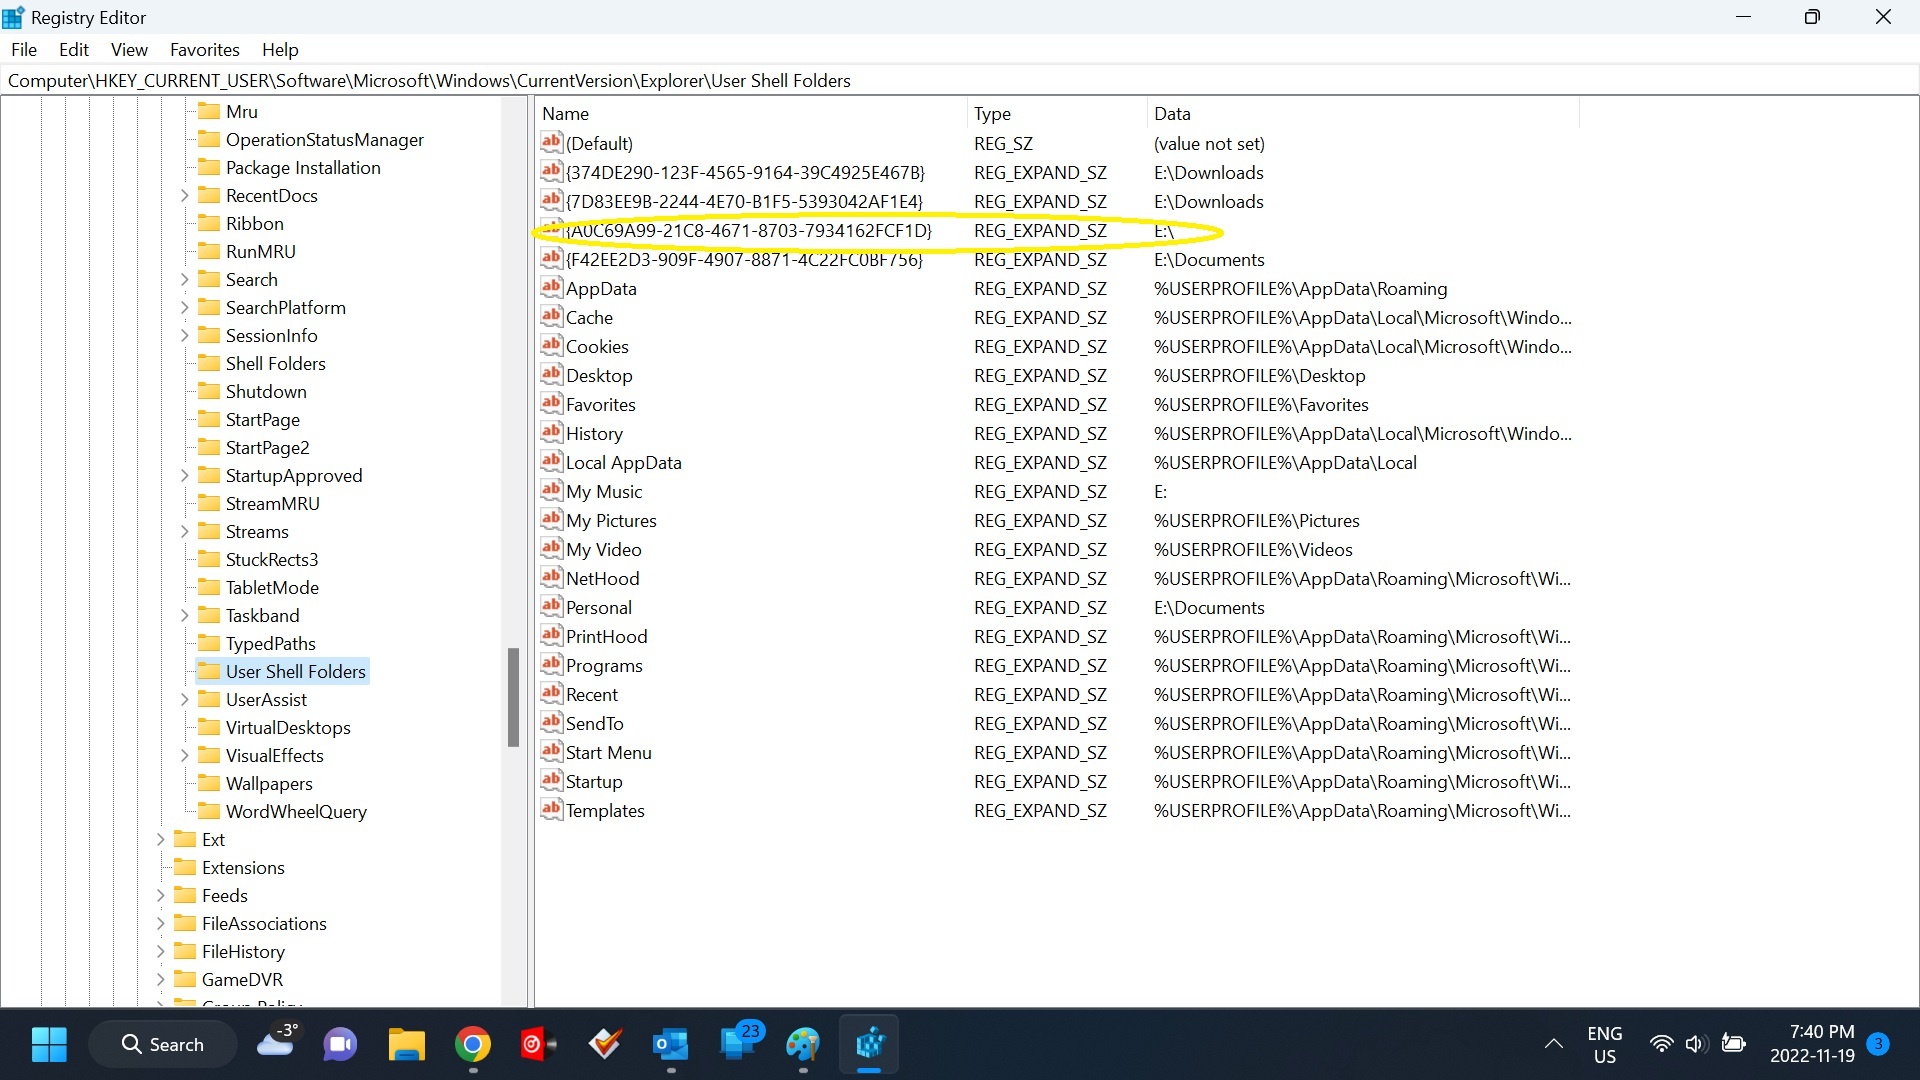Click the Wallpapers key folder icon
The height and width of the screenshot is (1080, 1920).
point(209,783)
